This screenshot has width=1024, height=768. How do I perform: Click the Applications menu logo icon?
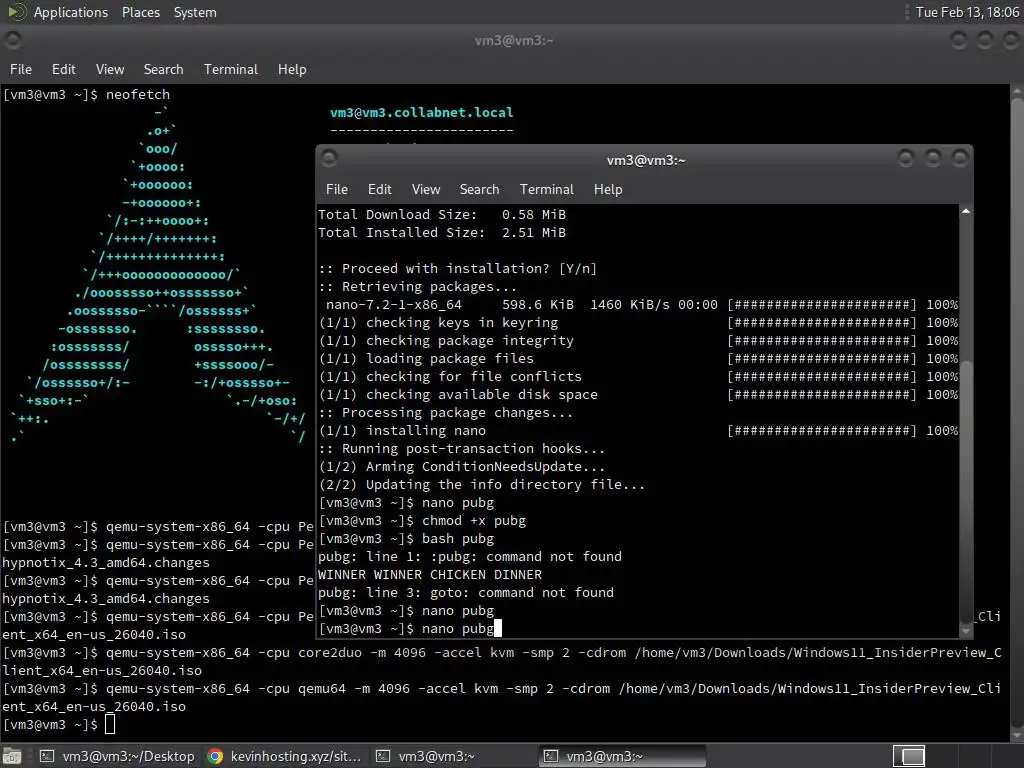point(17,12)
